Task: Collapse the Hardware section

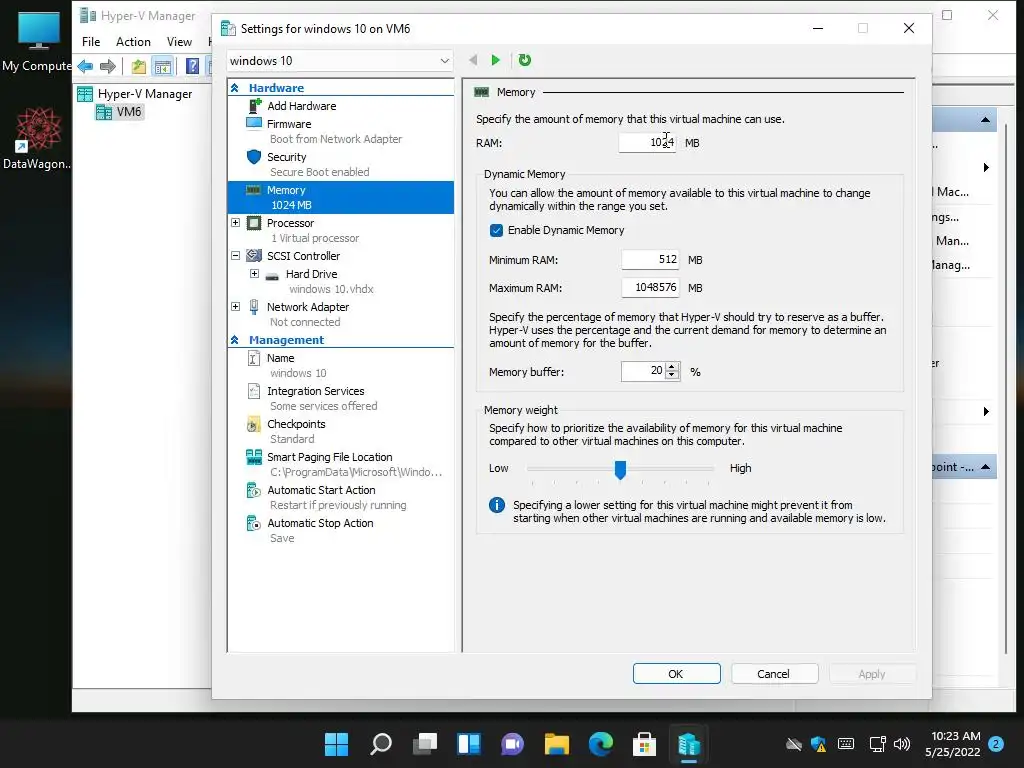Action: (x=235, y=88)
